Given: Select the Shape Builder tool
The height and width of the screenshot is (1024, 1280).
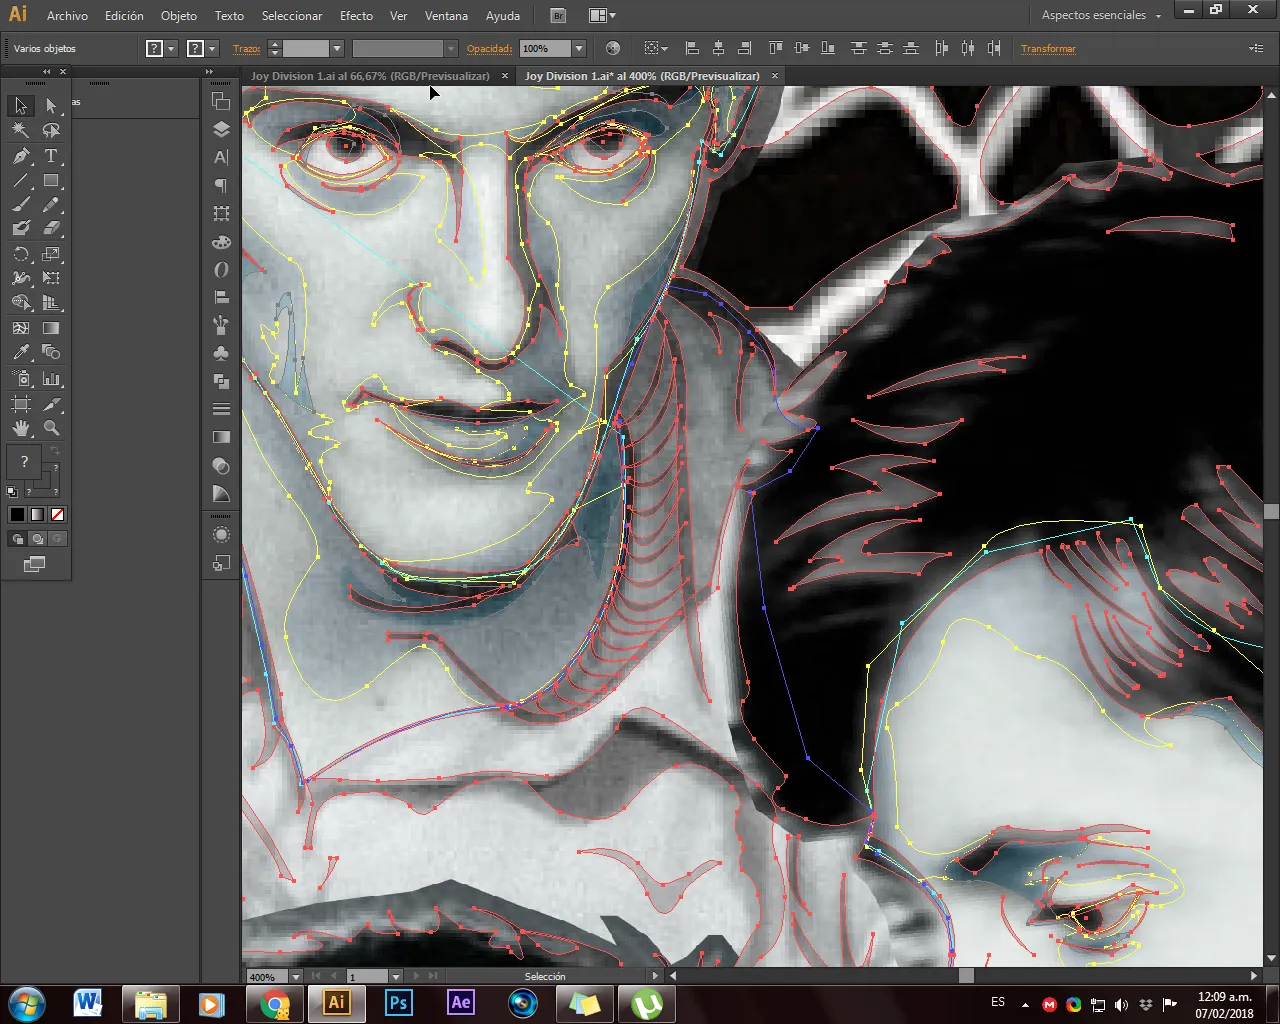Looking at the screenshot, I should pos(21,303).
